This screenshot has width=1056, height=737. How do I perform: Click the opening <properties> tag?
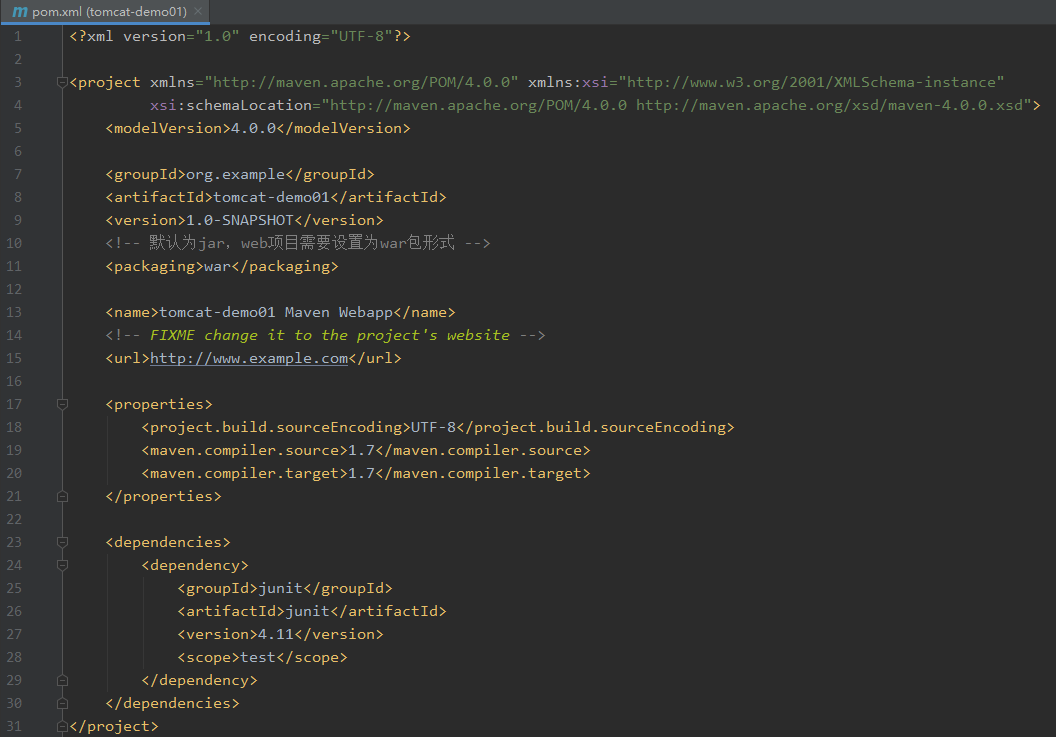tap(159, 404)
